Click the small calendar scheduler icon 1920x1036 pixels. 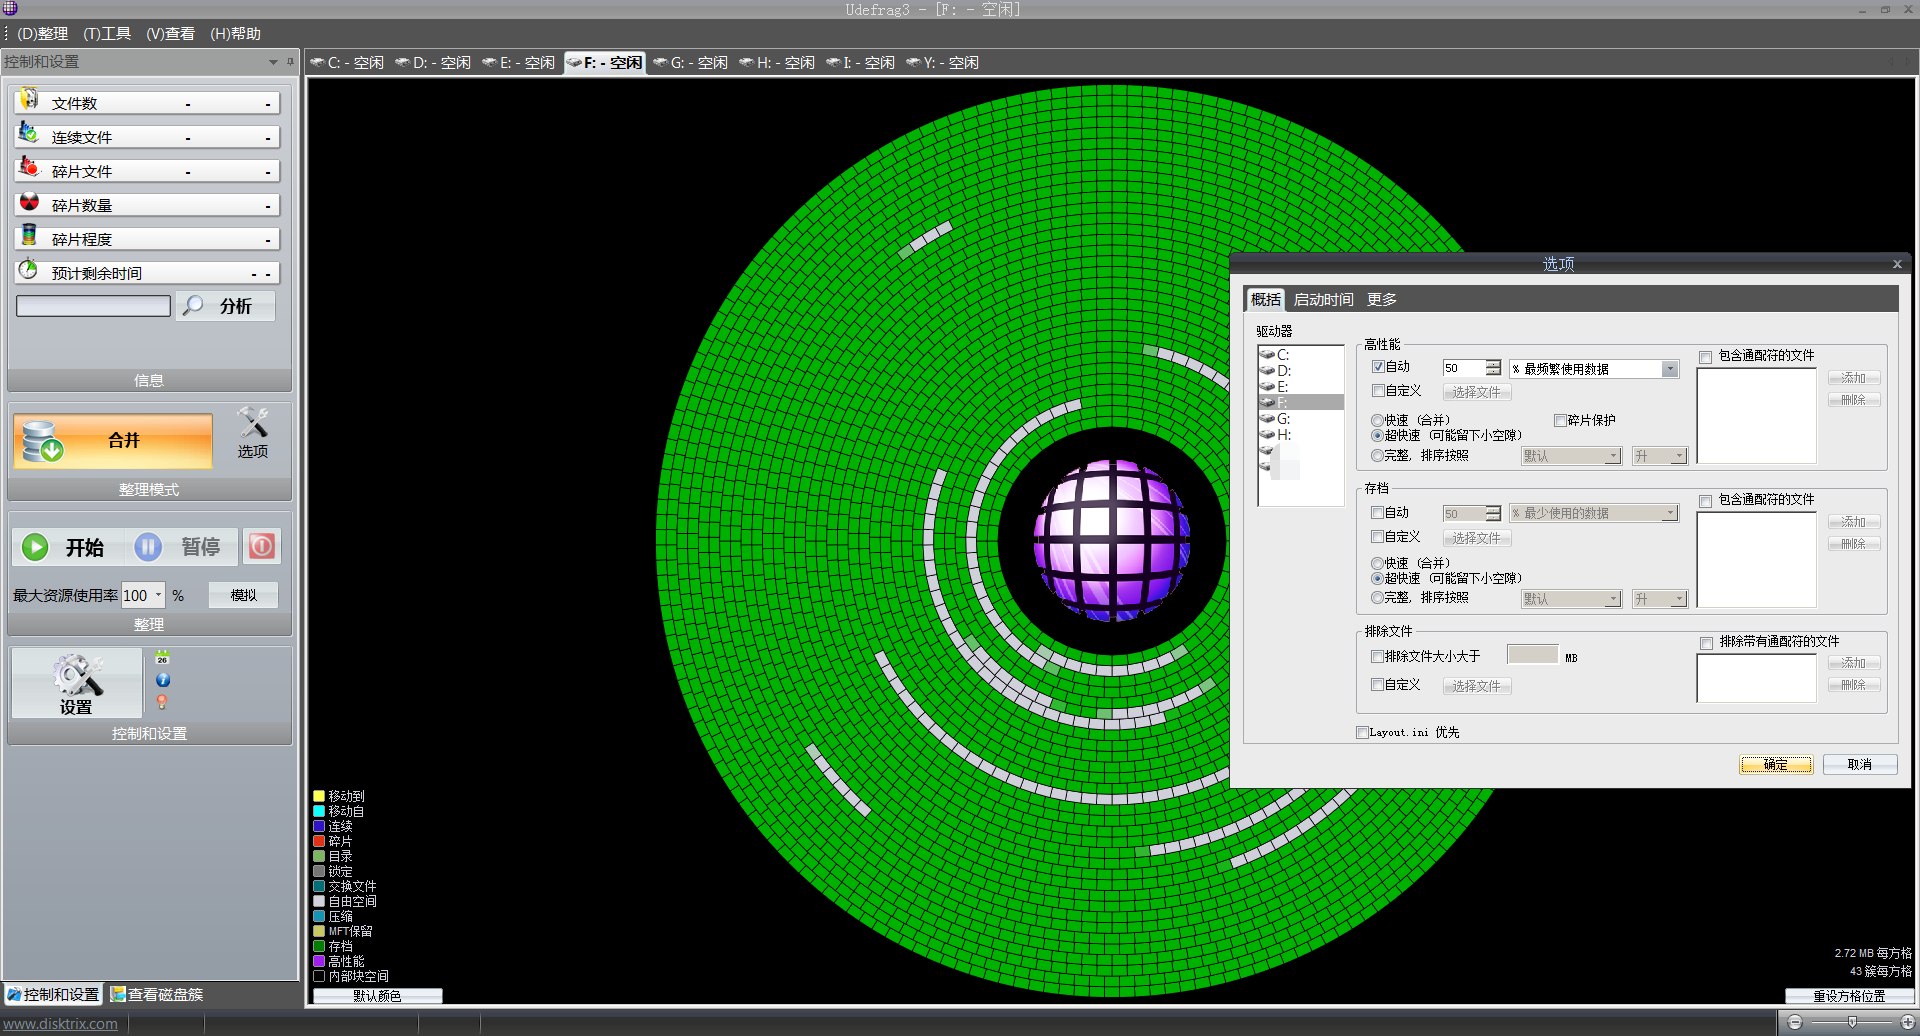click(163, 657)
